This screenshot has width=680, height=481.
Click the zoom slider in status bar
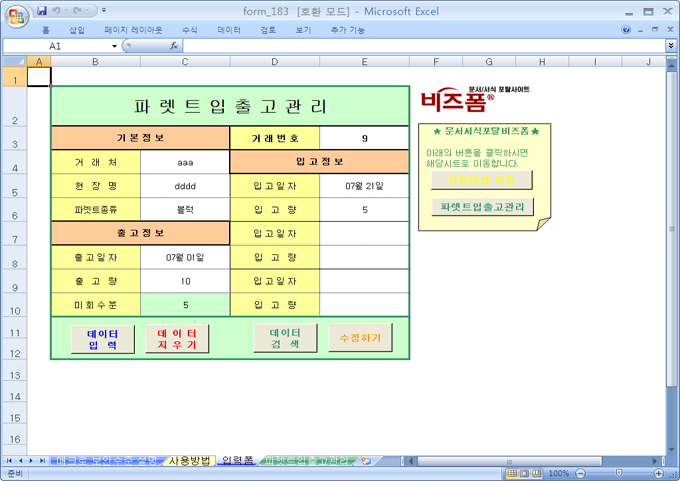click(618, 473)
